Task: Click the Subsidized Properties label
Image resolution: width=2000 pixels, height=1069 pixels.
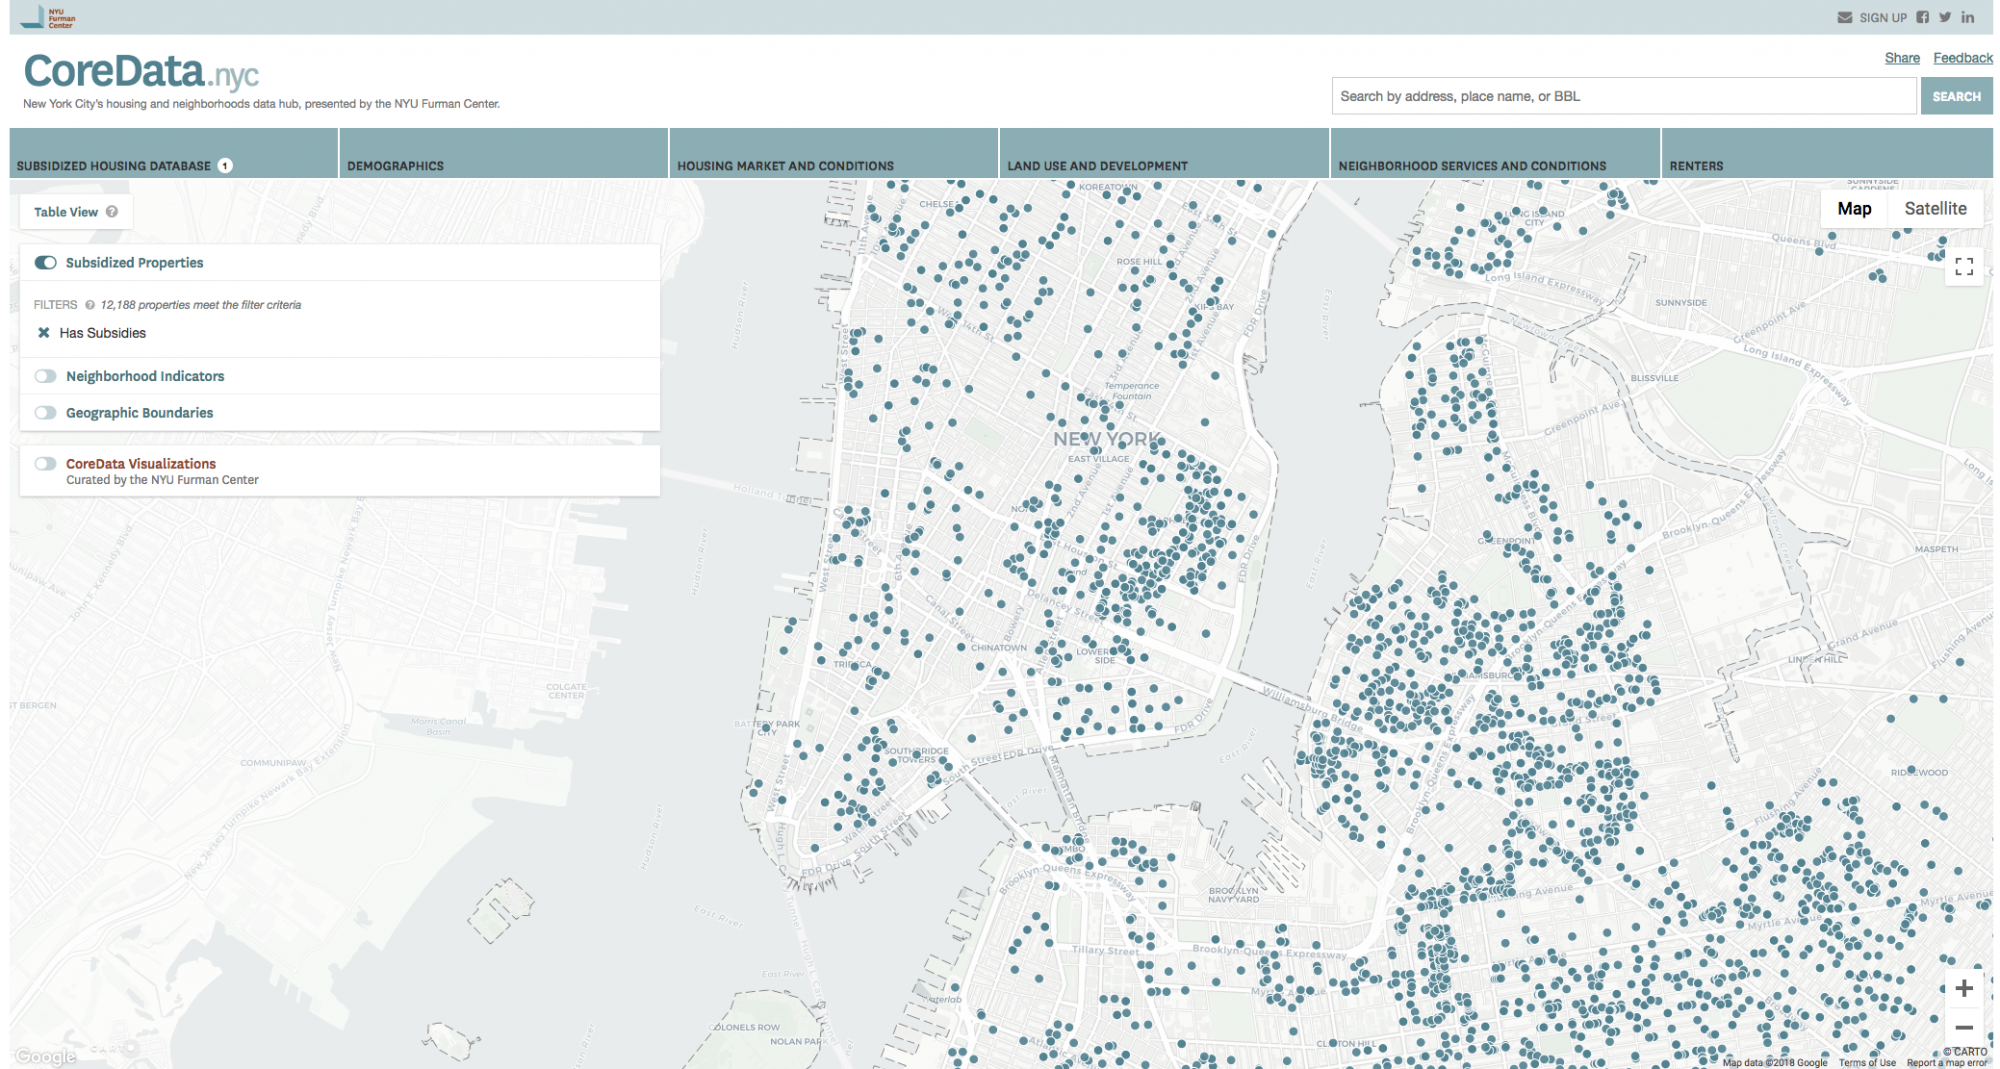Action: (135, 263)
